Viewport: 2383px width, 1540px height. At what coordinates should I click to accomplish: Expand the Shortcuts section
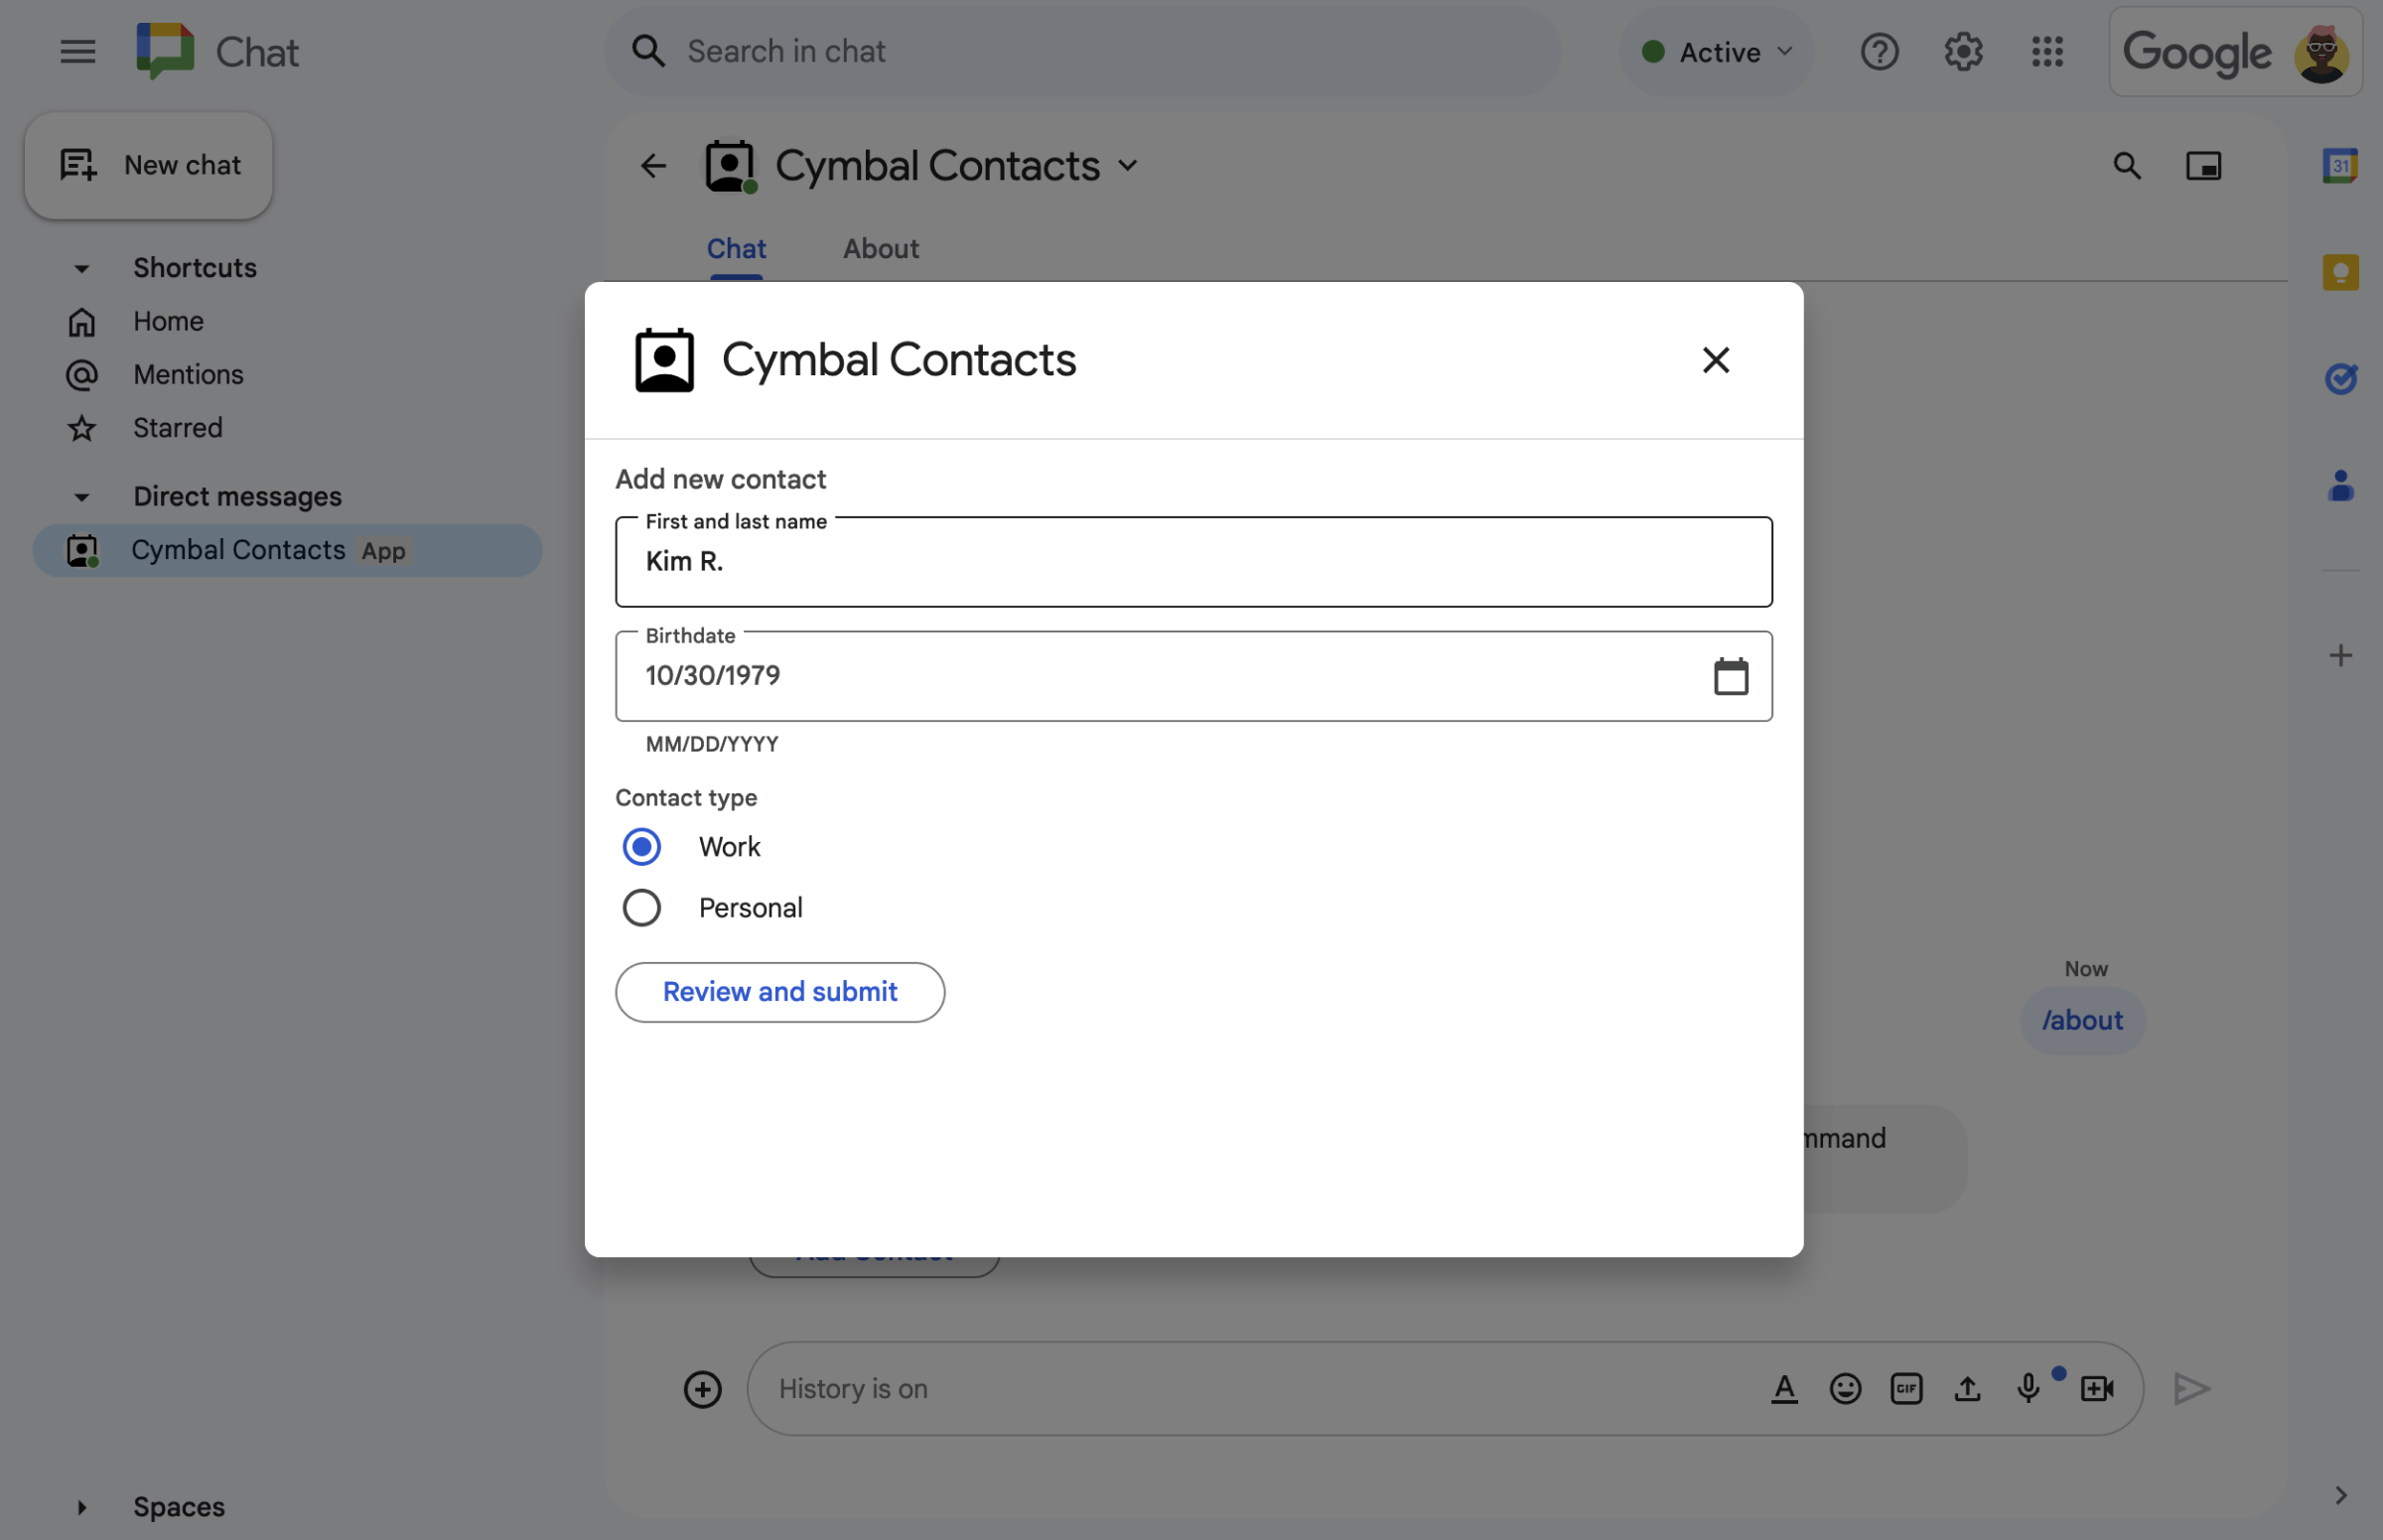pyautogui.click(x=79, y=267)
